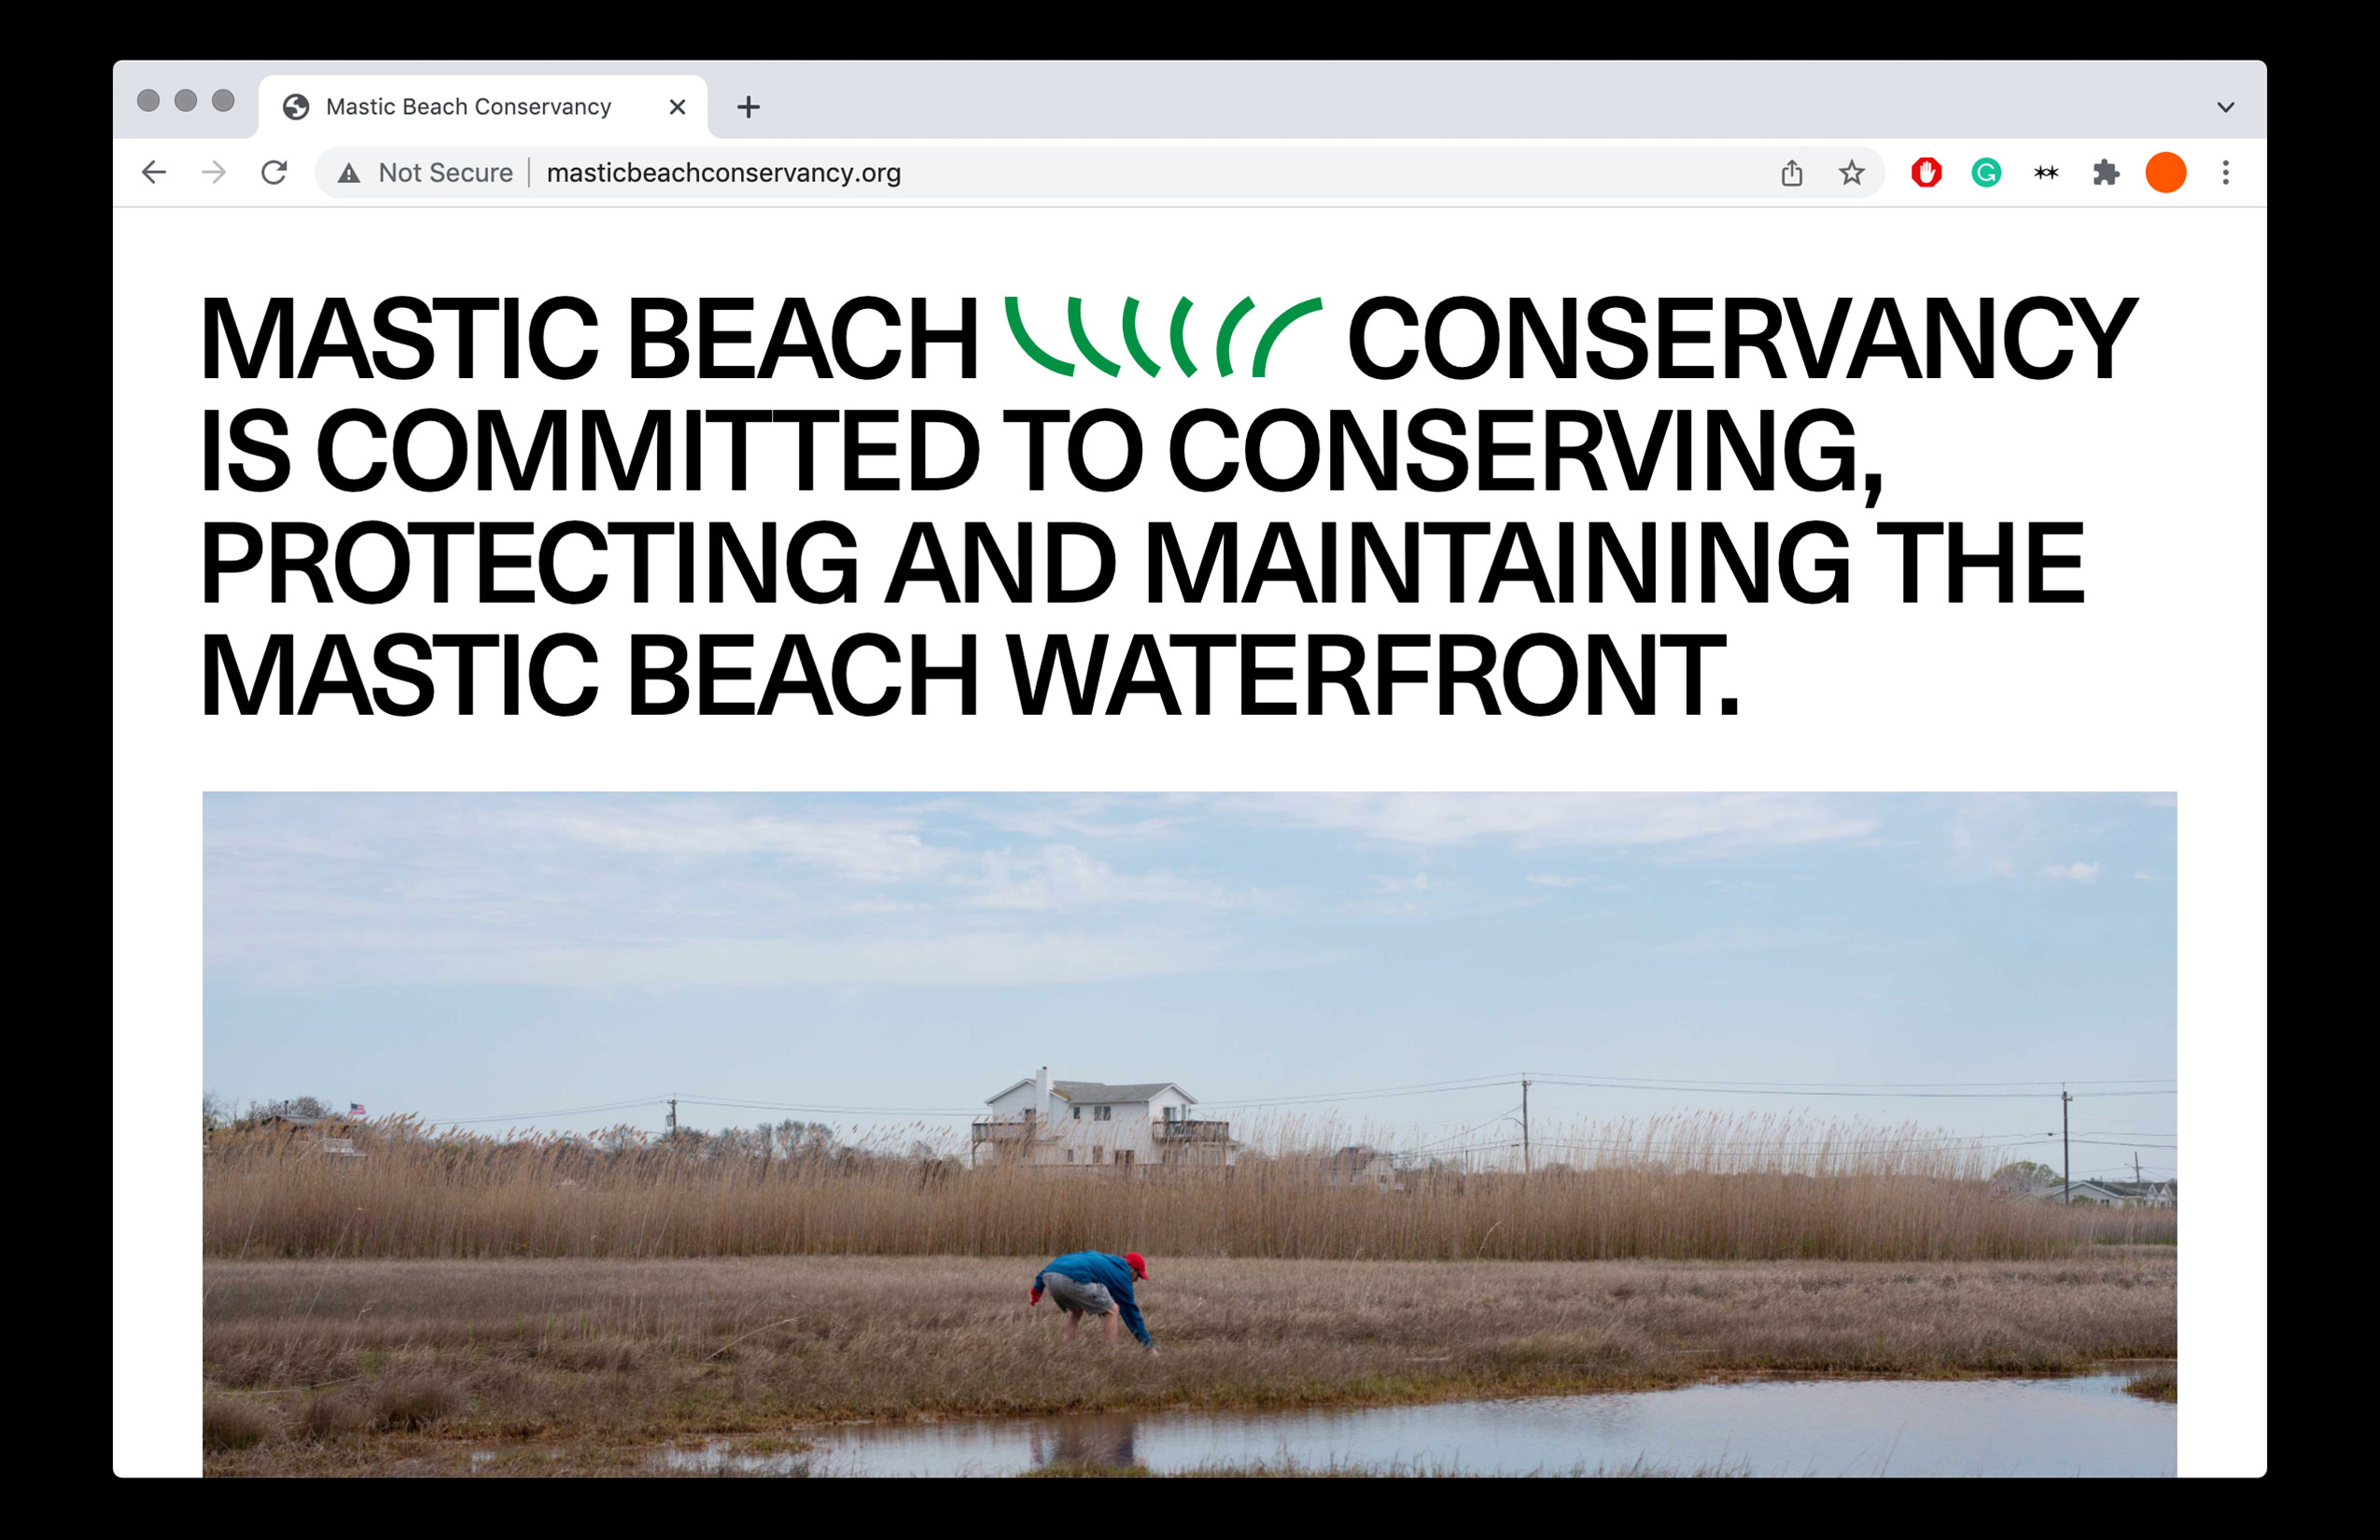Open a new tab with plus
This screenshot has width=2380, height=1540.
(748, 107)
